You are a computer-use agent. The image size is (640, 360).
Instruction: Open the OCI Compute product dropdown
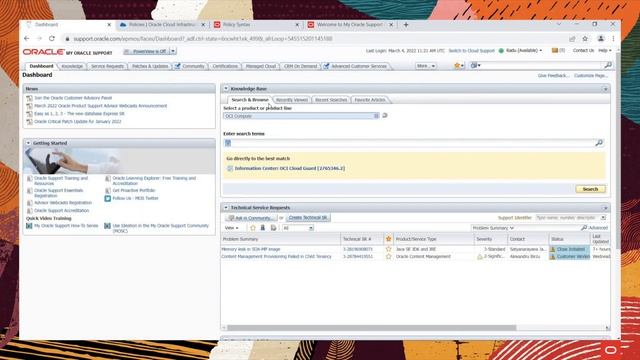376,116
